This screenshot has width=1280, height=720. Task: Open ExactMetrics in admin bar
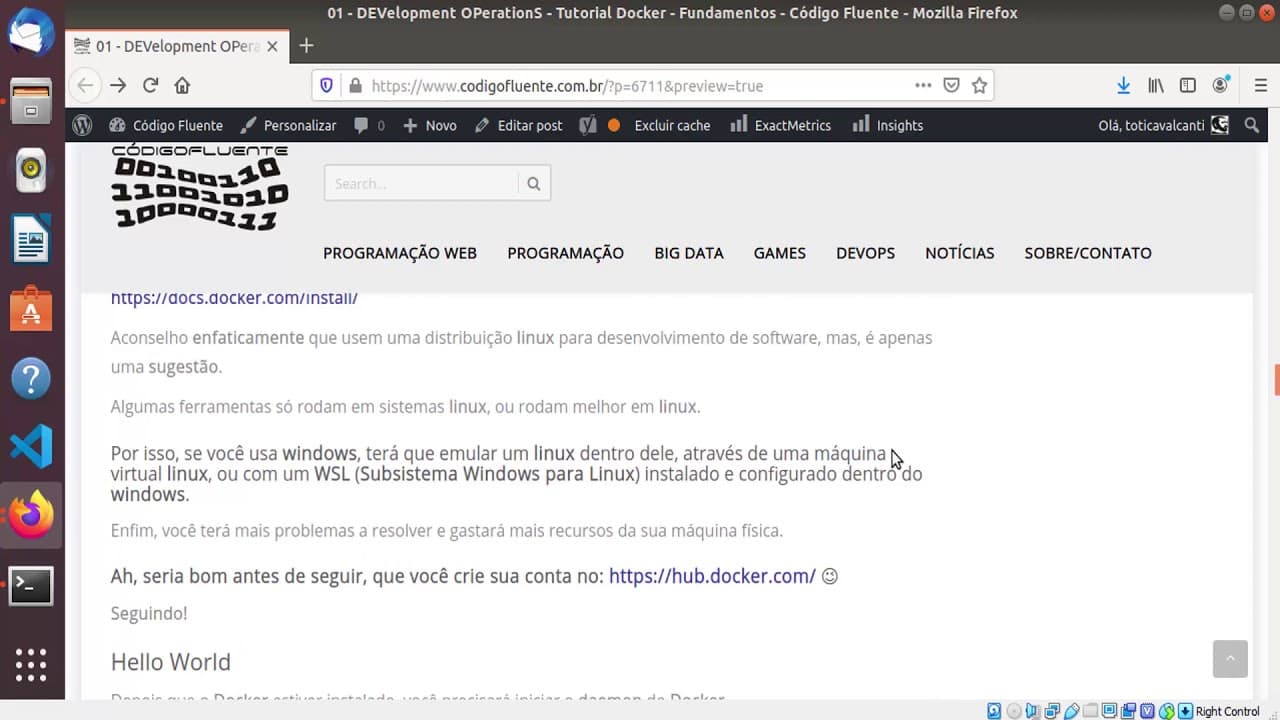point(781,125)
